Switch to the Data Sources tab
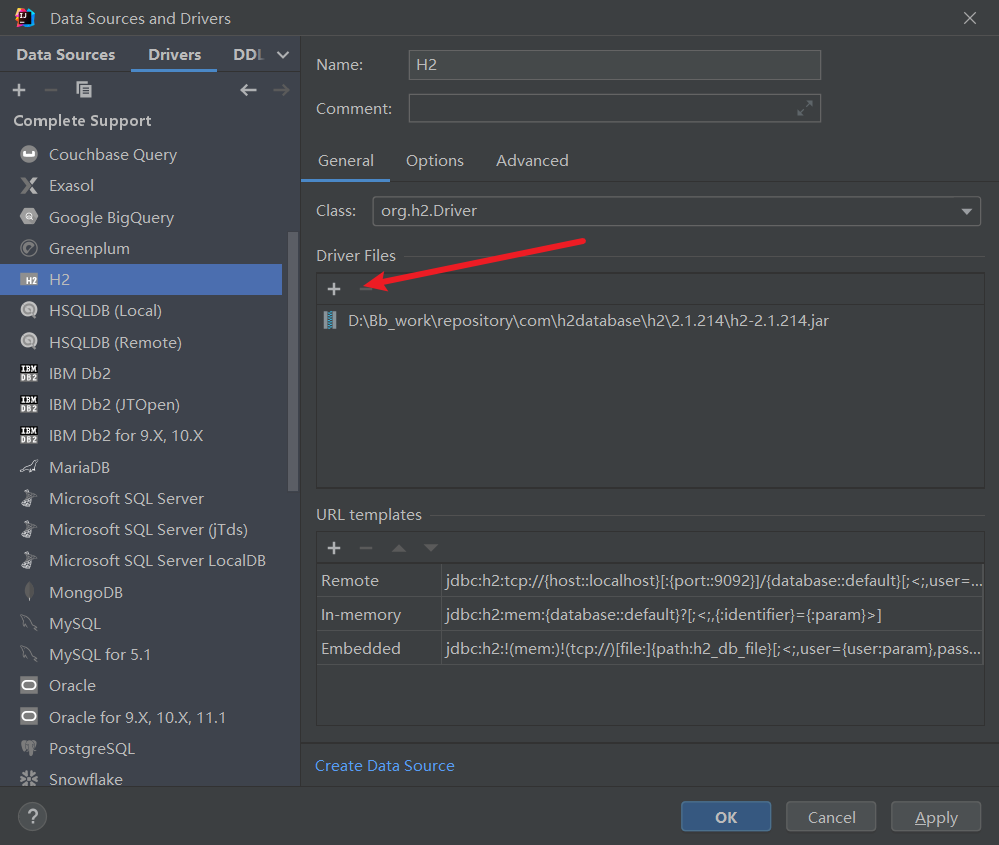This screenshot has height=845, width=999. coord(66,55)
